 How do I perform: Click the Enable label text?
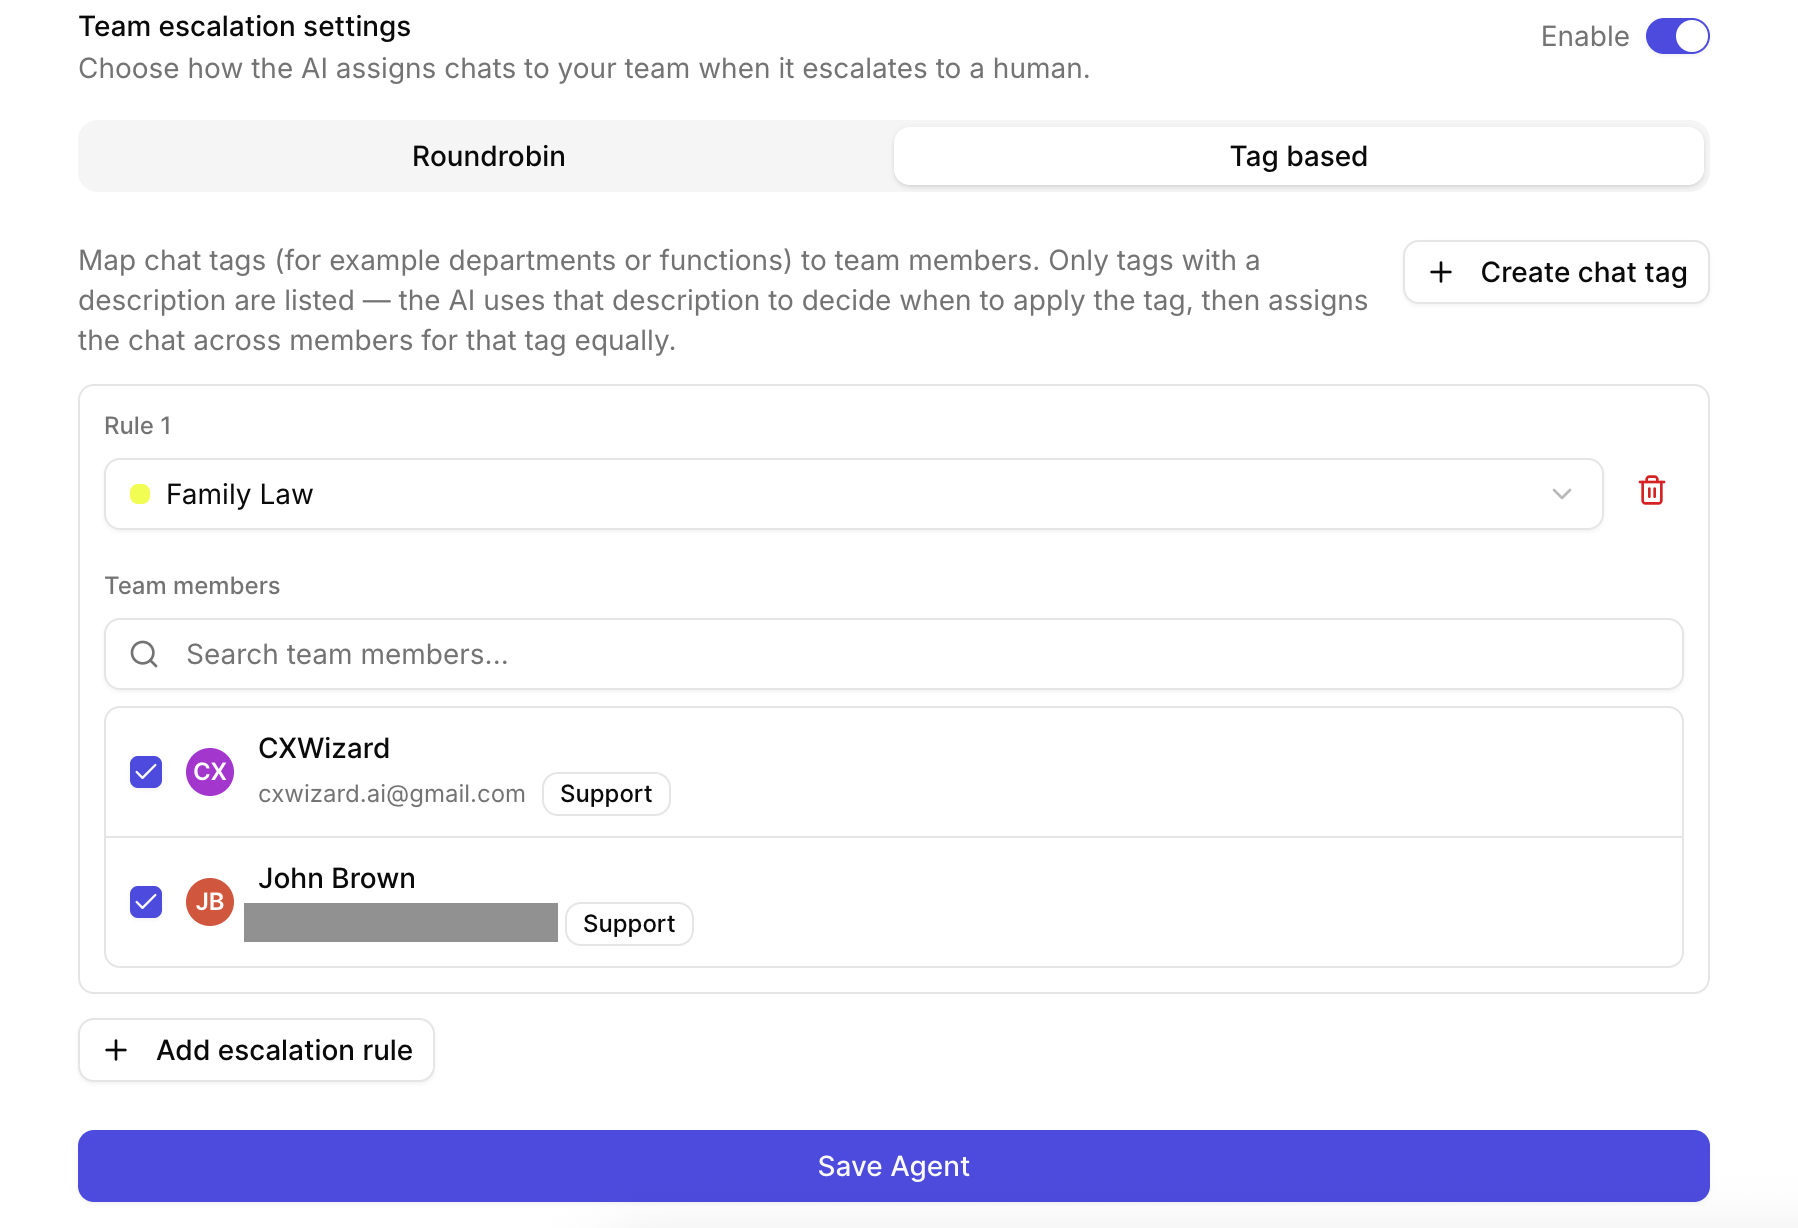tap(1585, 36)
